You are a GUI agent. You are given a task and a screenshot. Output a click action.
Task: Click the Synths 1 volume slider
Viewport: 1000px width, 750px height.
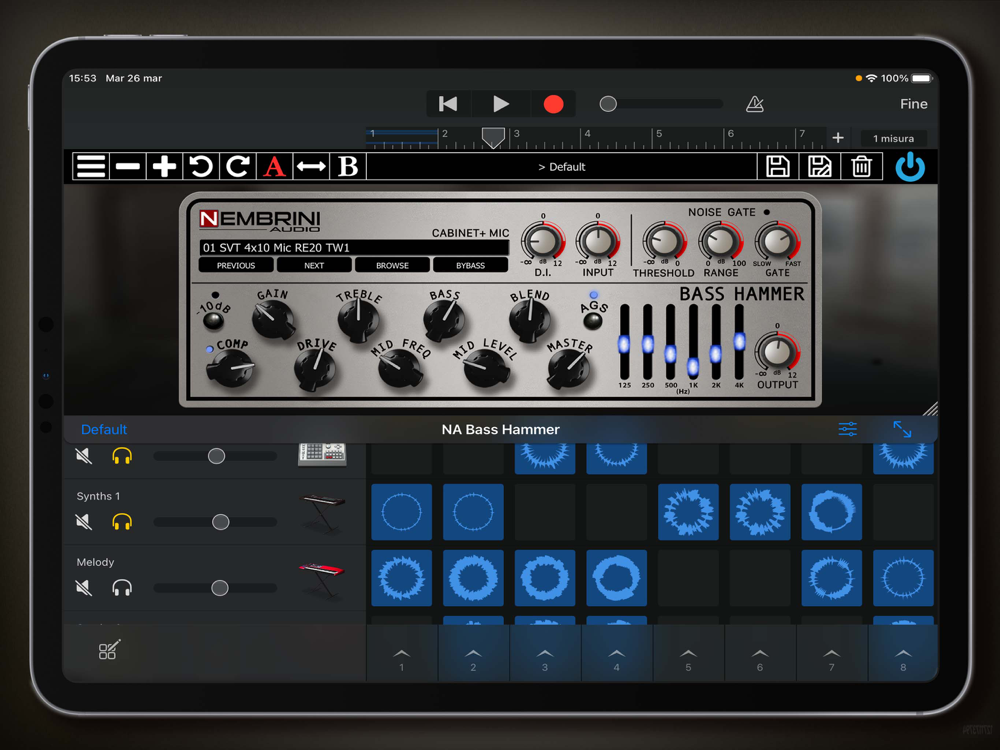215,522
